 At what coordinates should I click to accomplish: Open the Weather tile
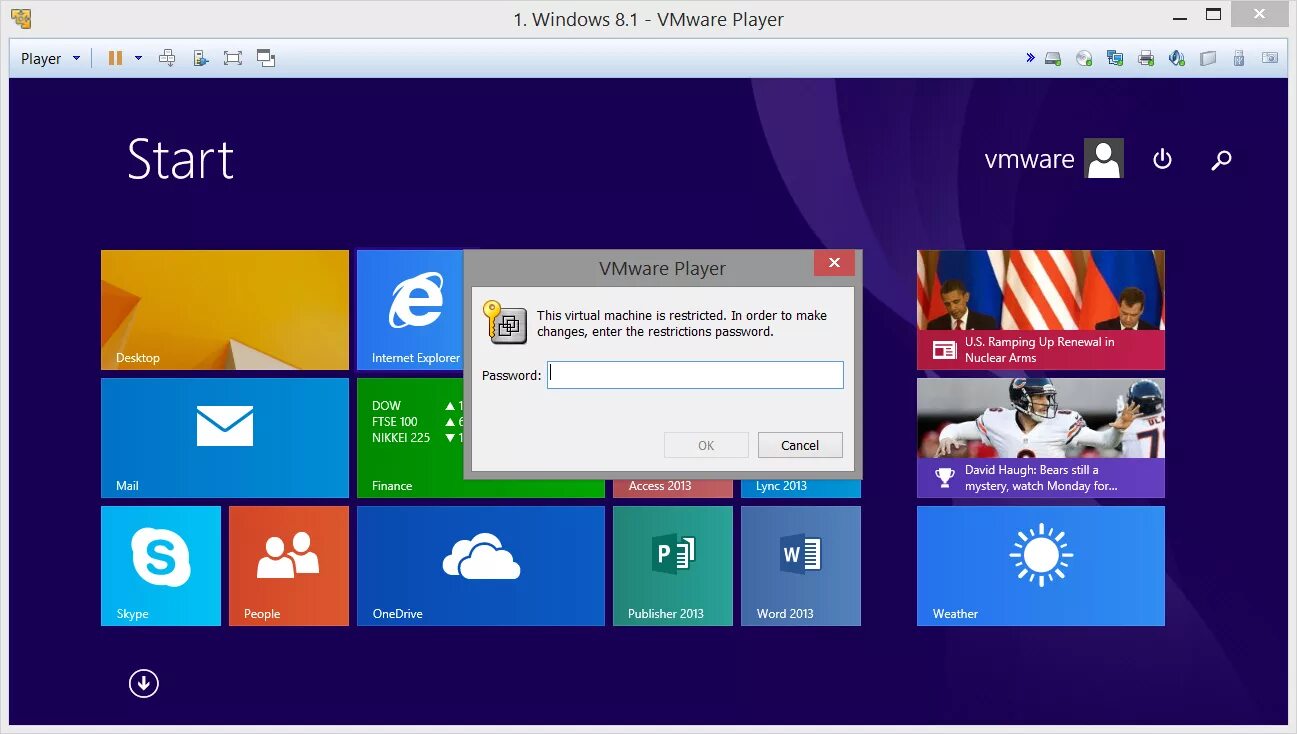point(1041,566)
